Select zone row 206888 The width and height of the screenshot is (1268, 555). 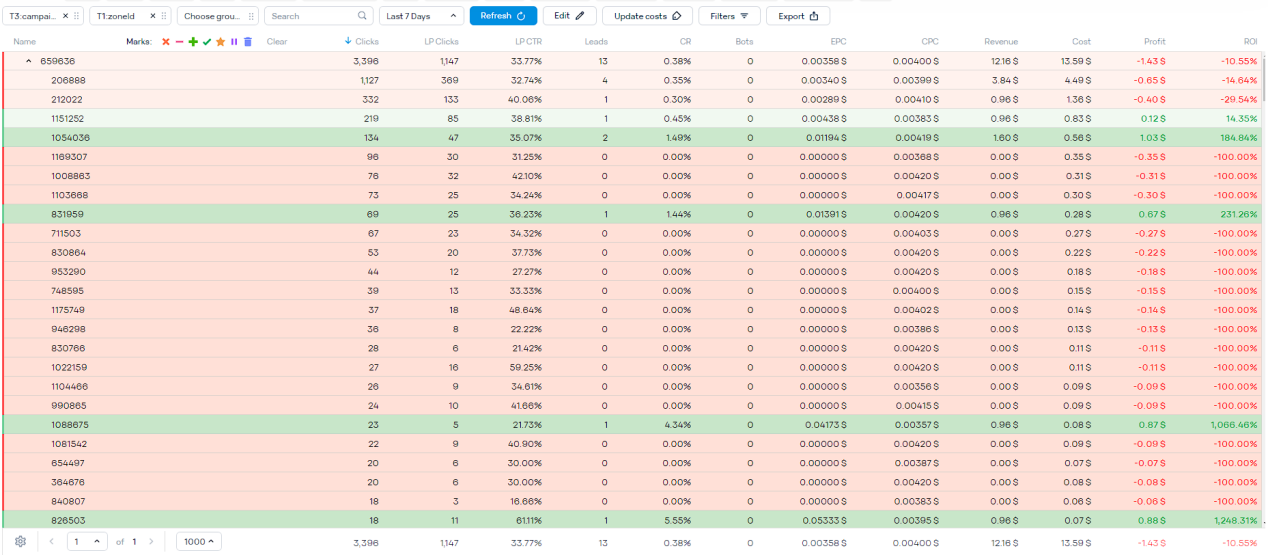point(632,80)
